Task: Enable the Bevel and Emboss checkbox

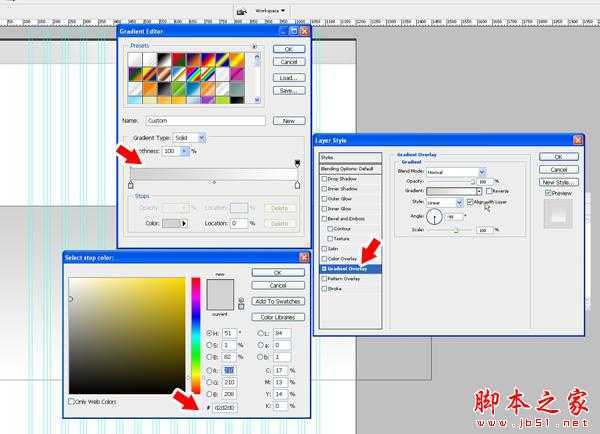Action: click(324, 219)
